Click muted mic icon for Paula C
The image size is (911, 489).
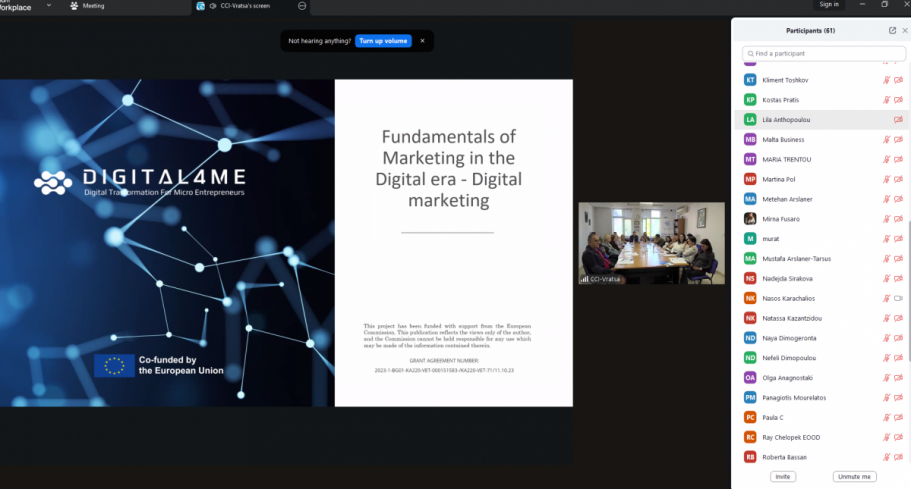click(886, 417)
